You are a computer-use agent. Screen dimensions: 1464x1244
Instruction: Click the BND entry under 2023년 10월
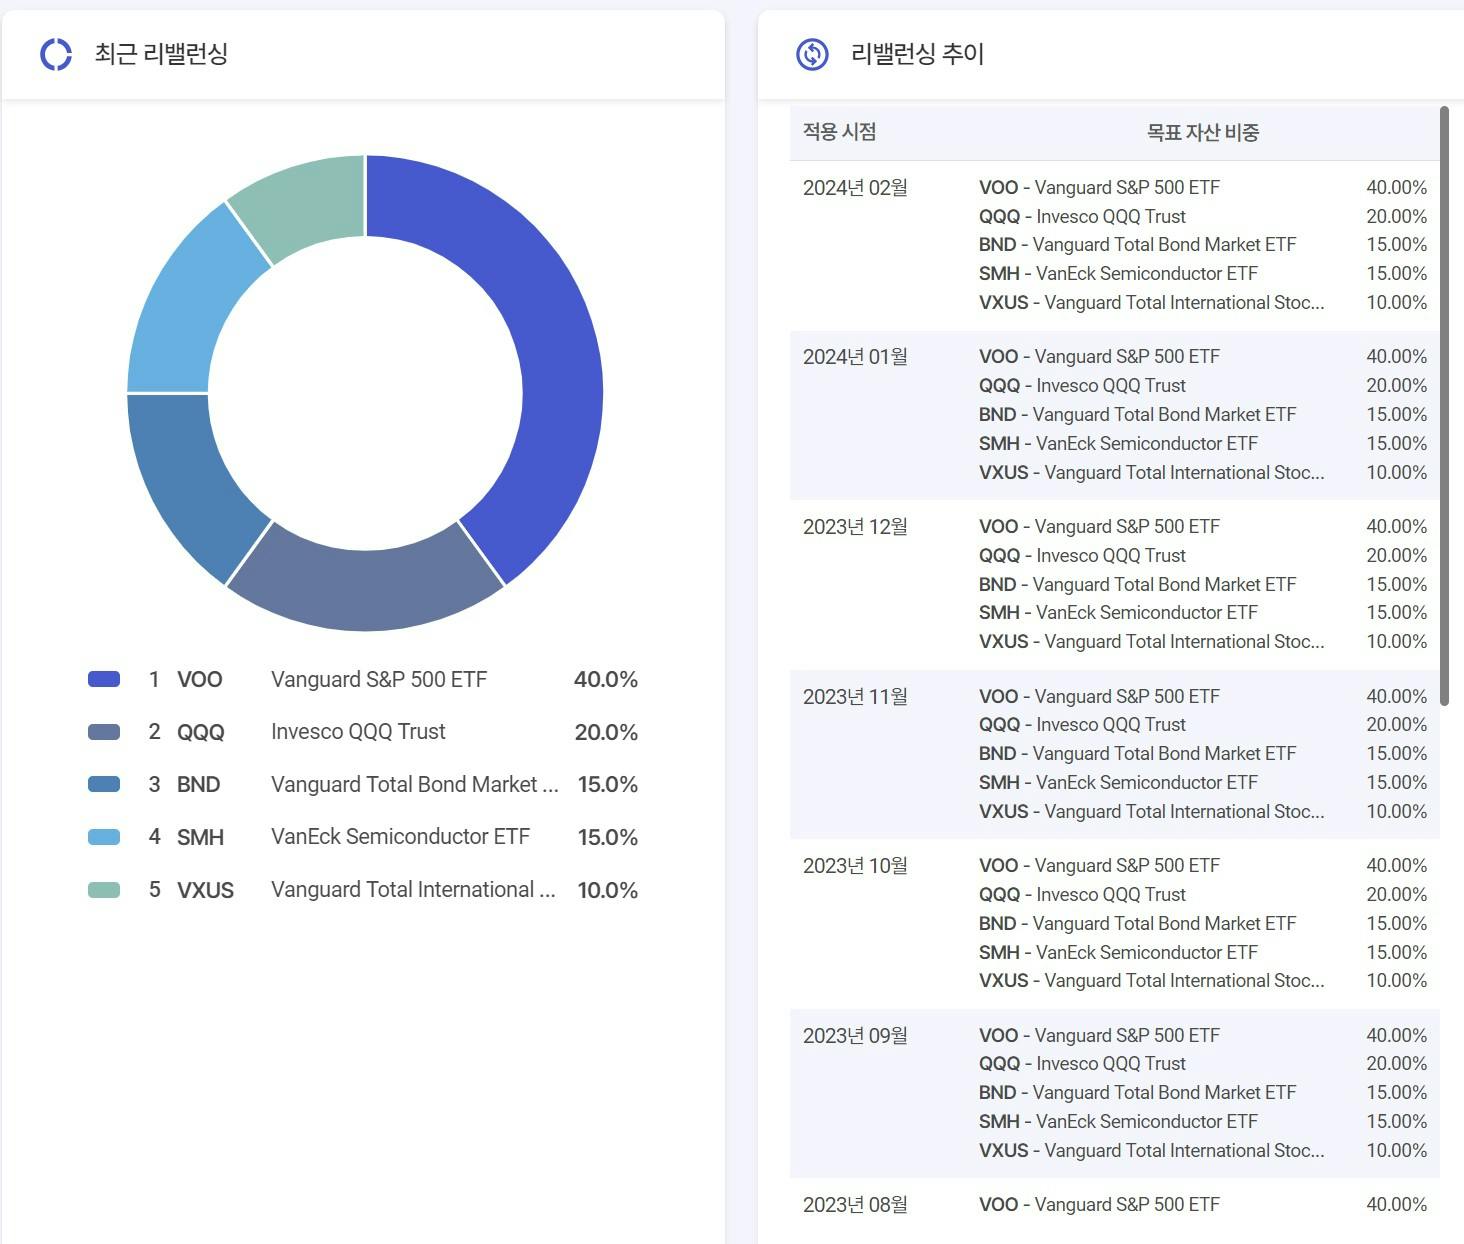coord(1137,924)
